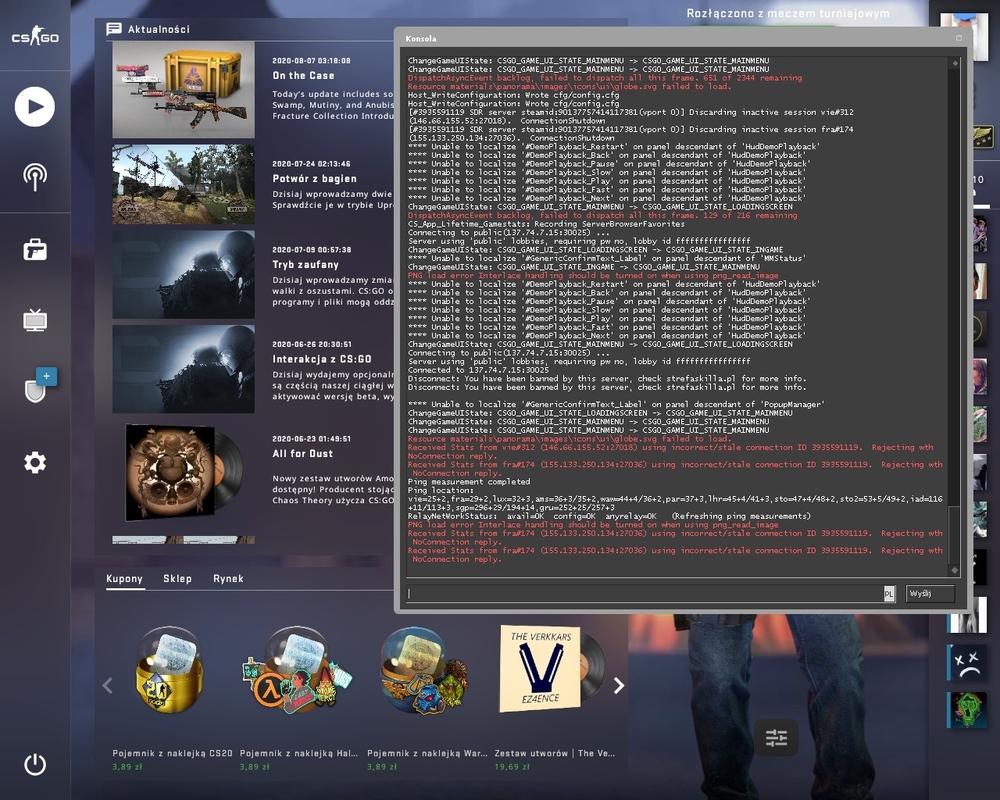The image size is (1000, 800).
Task: Select The Verkkars EZ4ENCE music kit
Action: tap(552, 669)
